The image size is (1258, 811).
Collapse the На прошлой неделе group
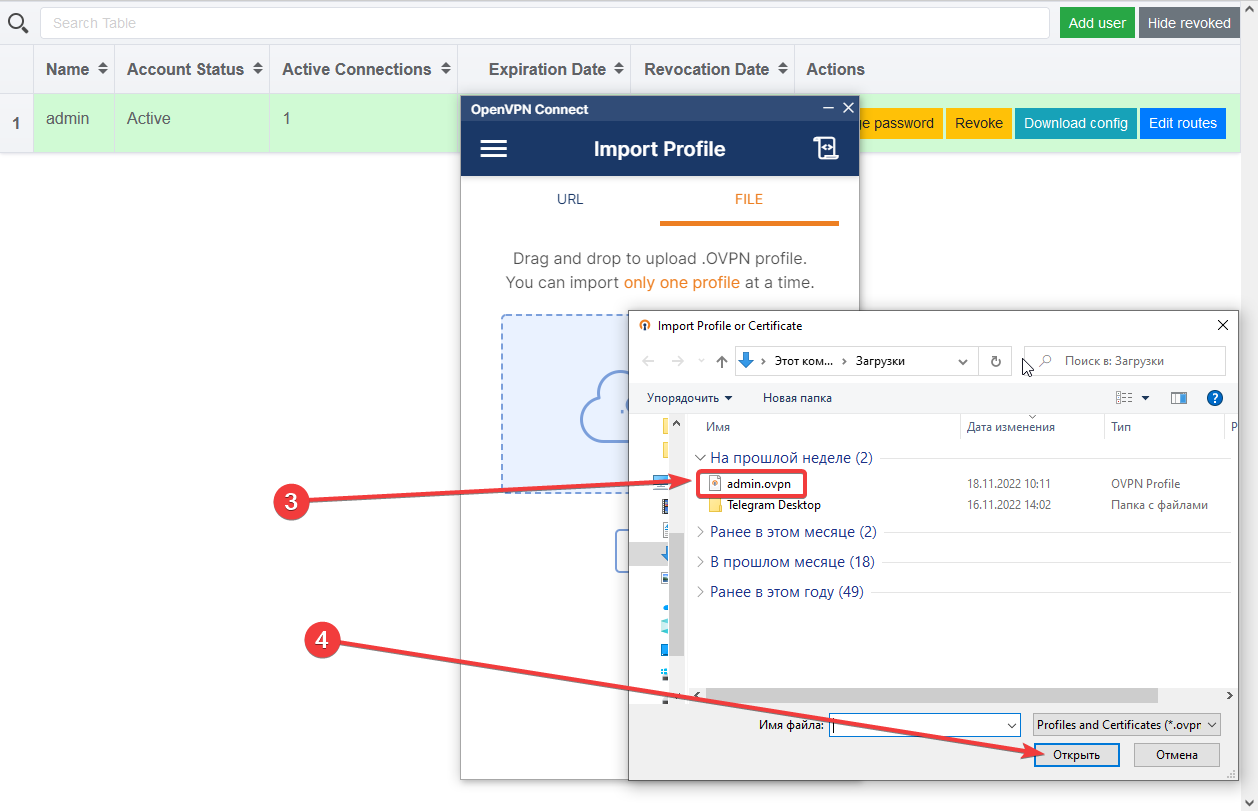tap(700, 458)
